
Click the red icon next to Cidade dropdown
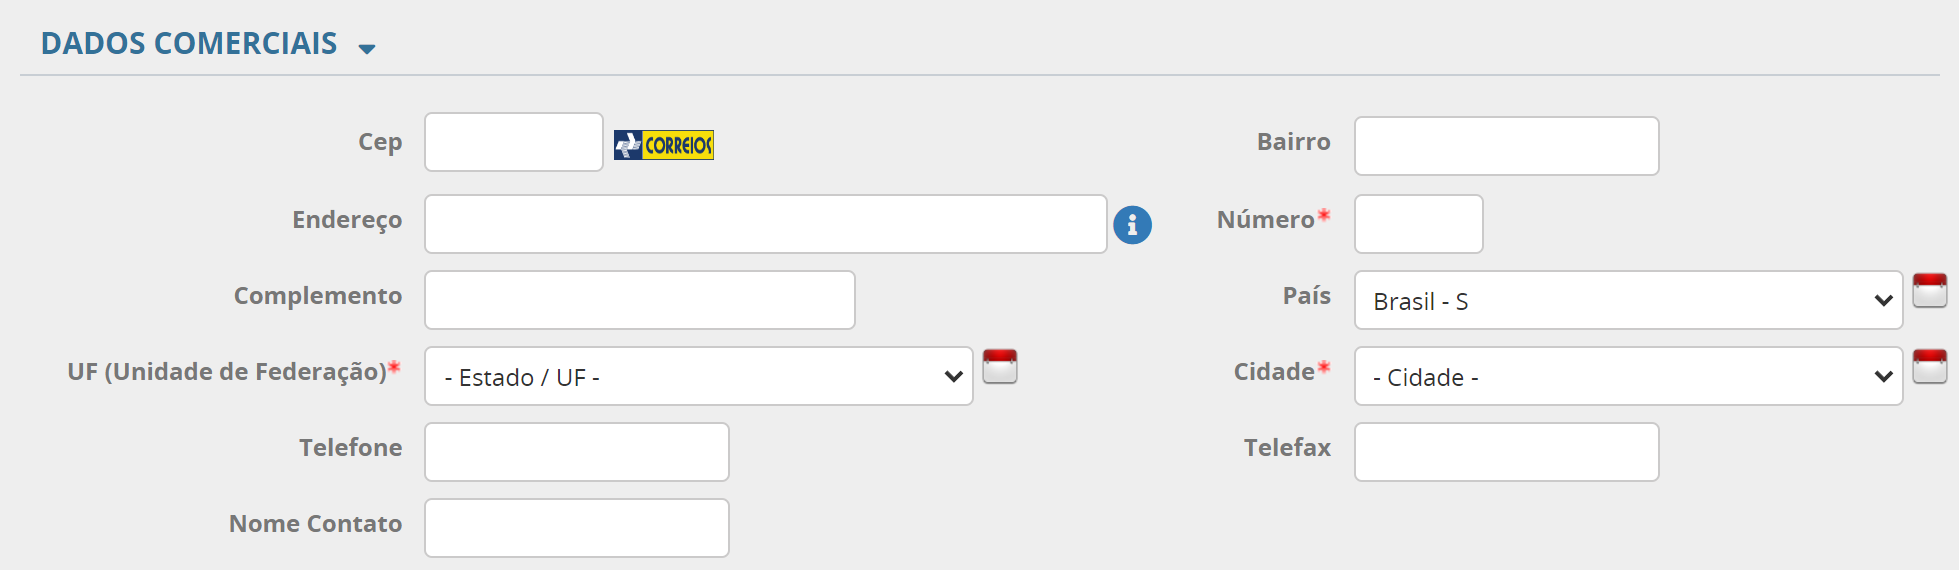pyautogui.click(x=1929, y=367)
